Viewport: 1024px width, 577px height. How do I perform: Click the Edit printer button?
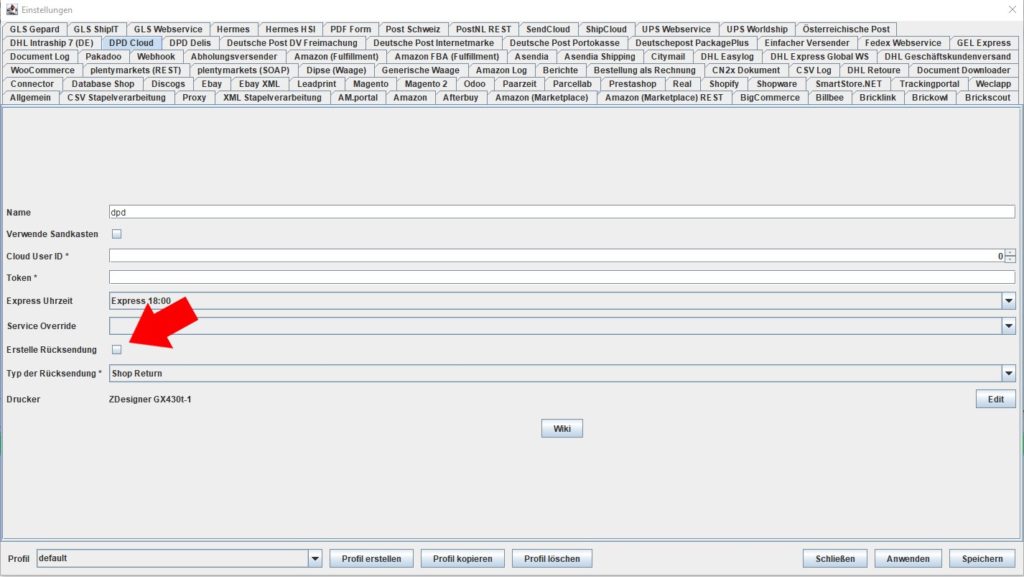point(995,399)
